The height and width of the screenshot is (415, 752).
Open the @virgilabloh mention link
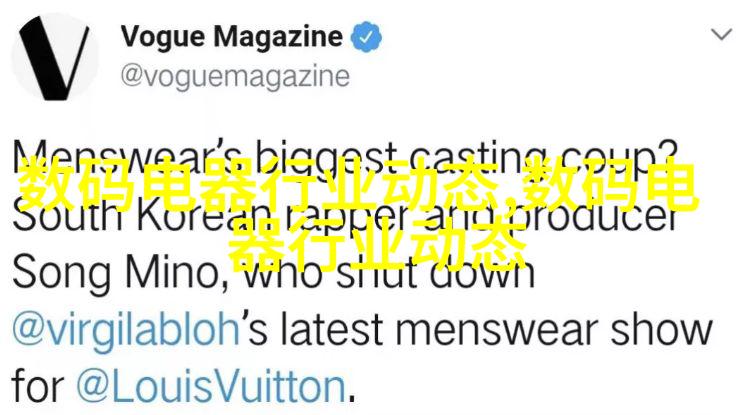(126, 330)
